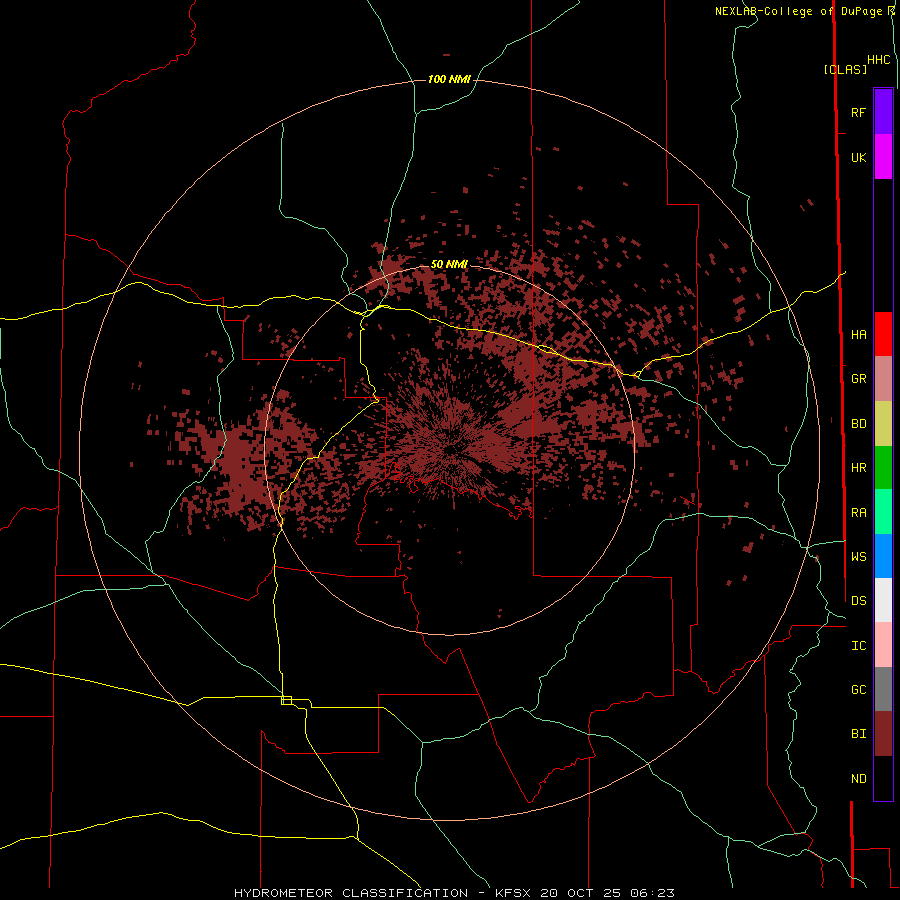Click the IC light pink legend swatch
The width and height of the screenshot is (900, 900).
pyautogui.click(x=883, y=645)
